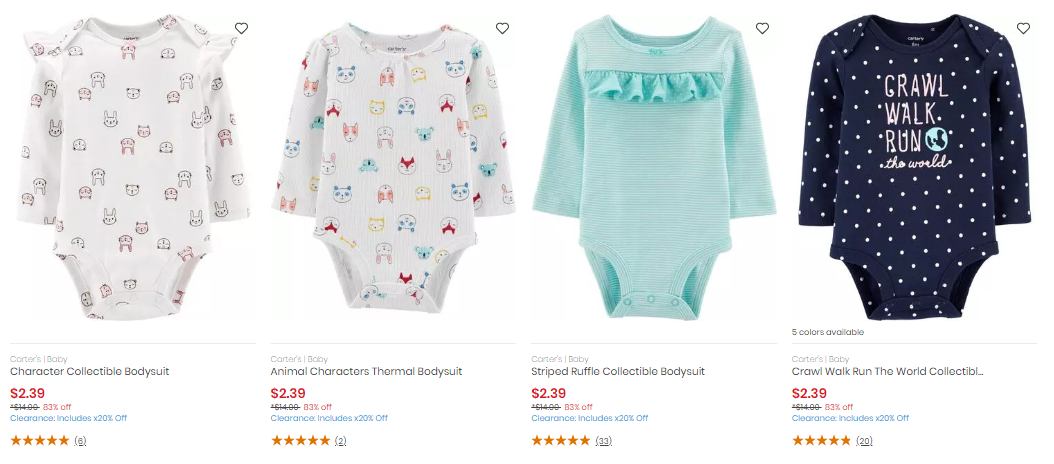Viewport: 1054px width, 464px height.
Task: Open the 33 reviews for Striped Ruffle Bodysuit
Action: [x=603, y=441]
